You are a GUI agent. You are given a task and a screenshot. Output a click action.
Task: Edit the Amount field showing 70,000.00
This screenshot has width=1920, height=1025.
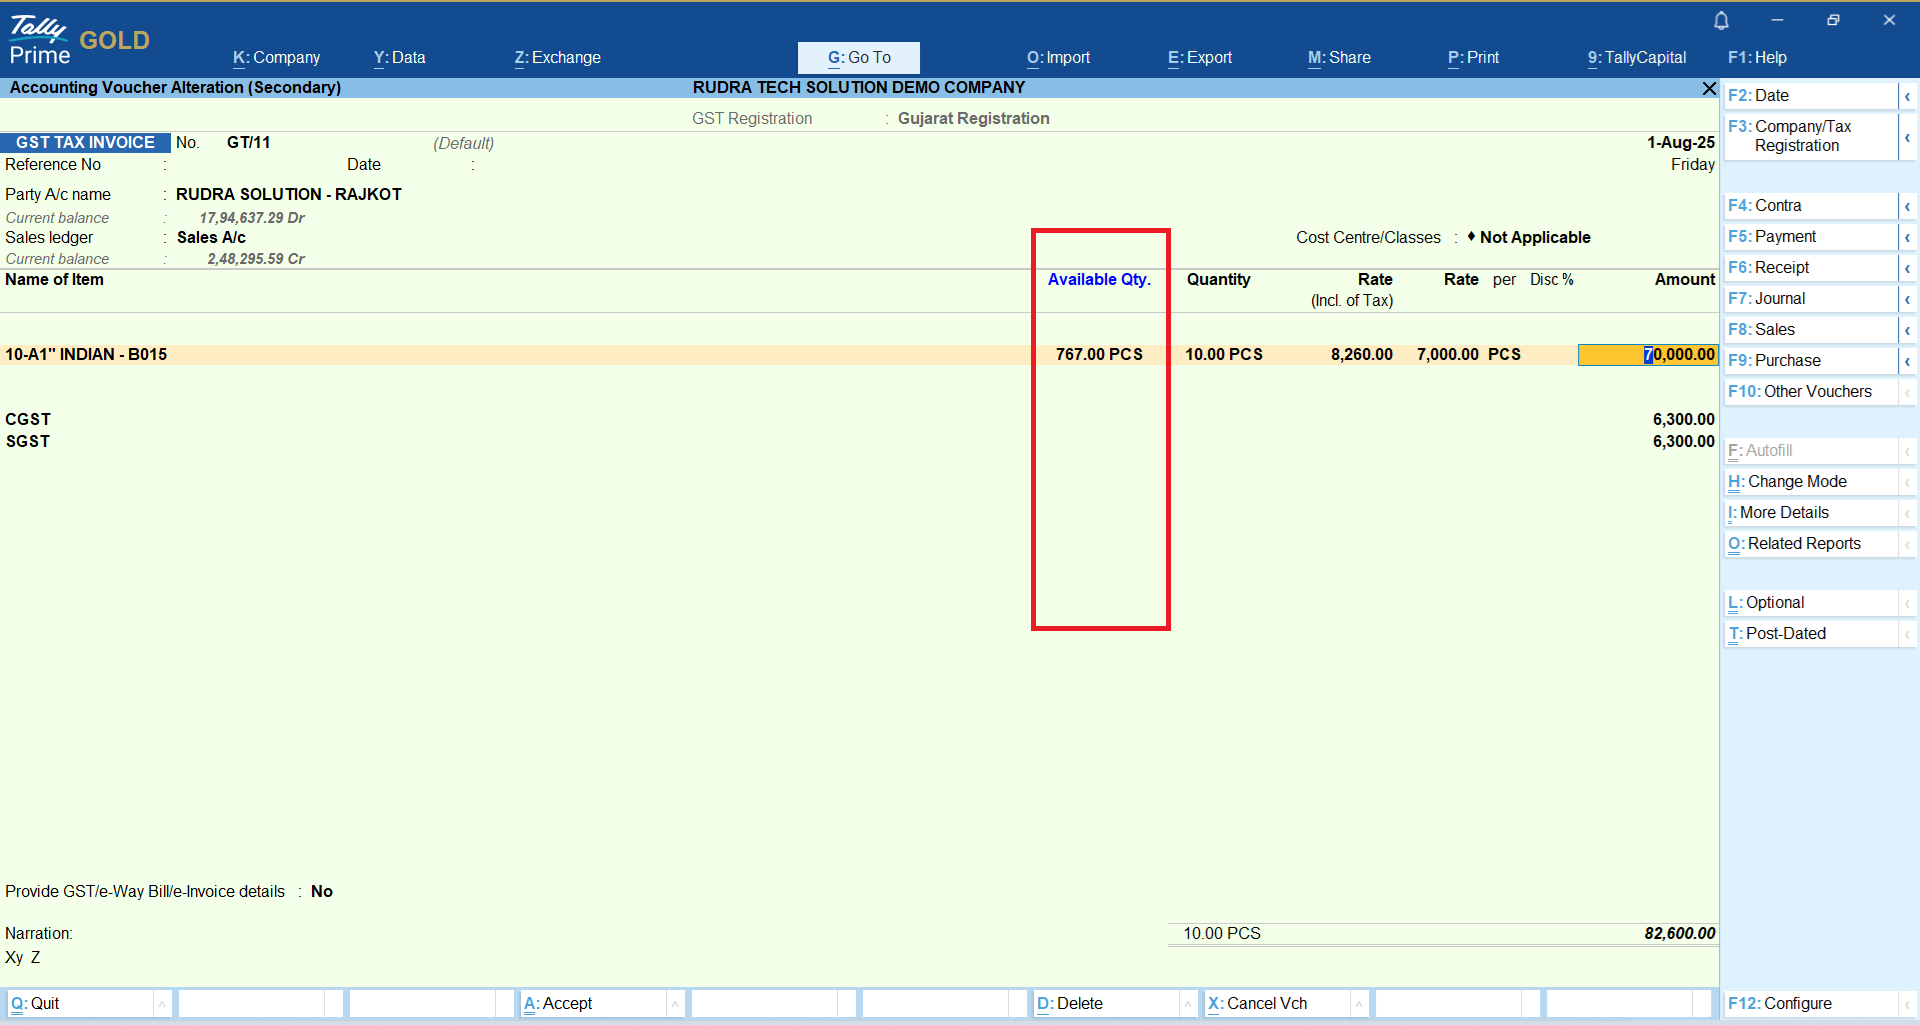tap(1648, 355)
